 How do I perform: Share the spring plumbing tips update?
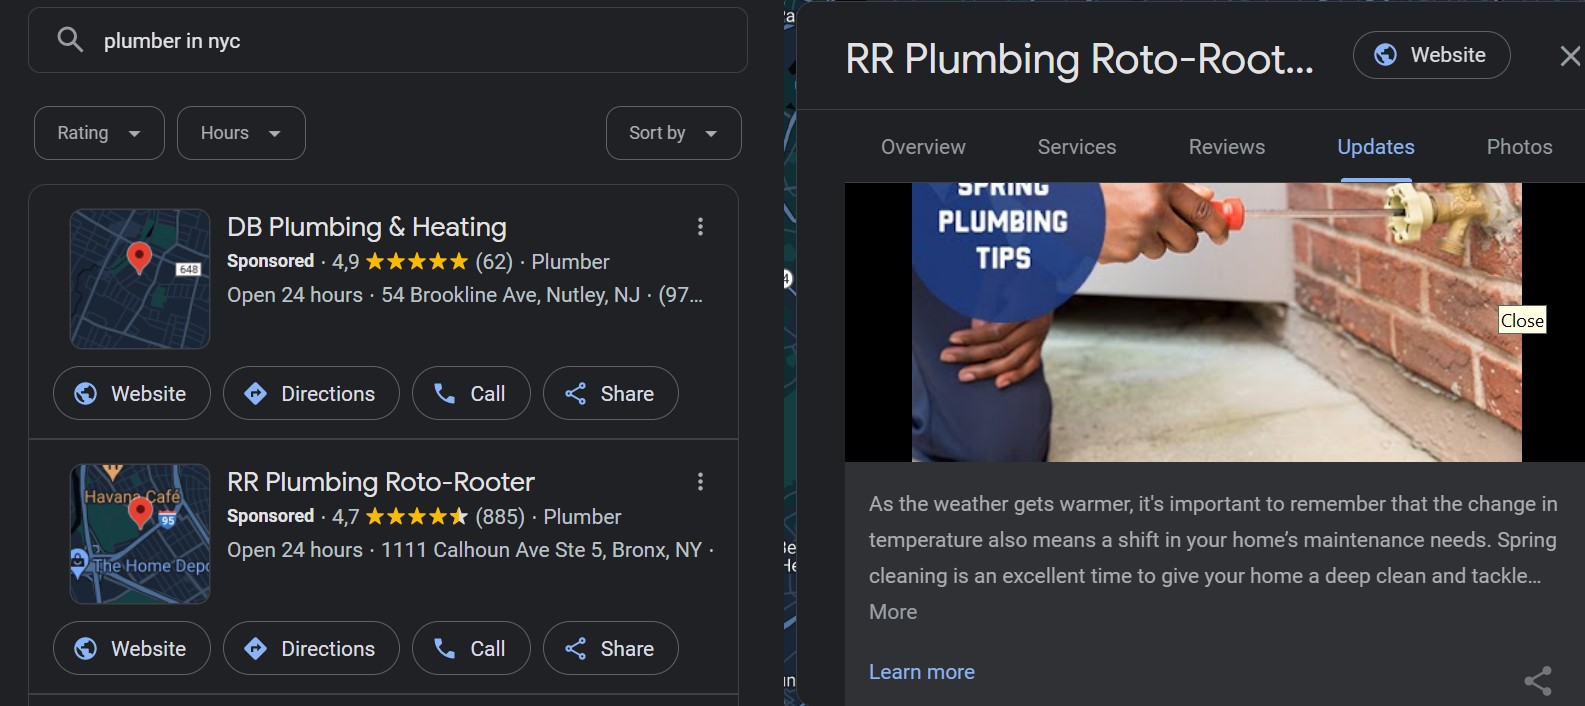1538,681
